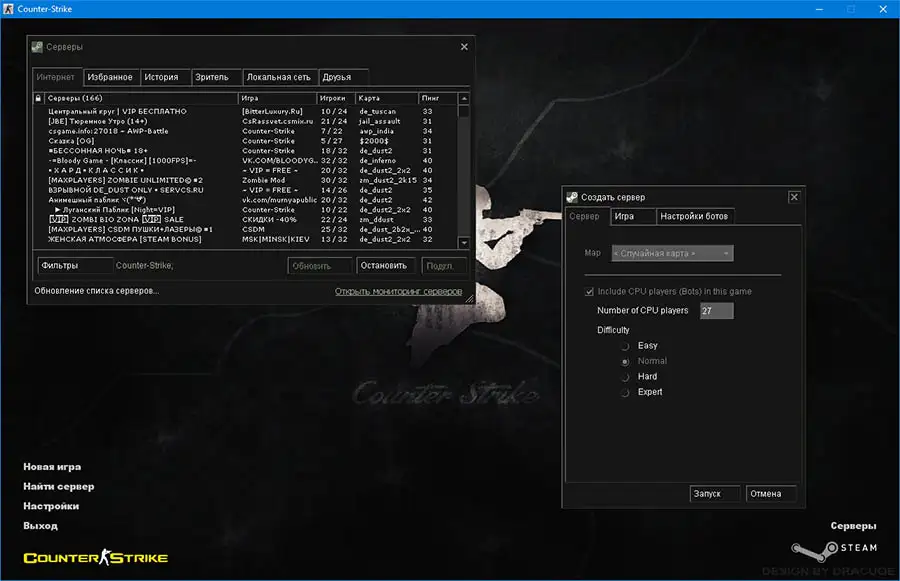Click the padlock icon in the server list header
Screen dimensions: 900x581
pos(40,98)
